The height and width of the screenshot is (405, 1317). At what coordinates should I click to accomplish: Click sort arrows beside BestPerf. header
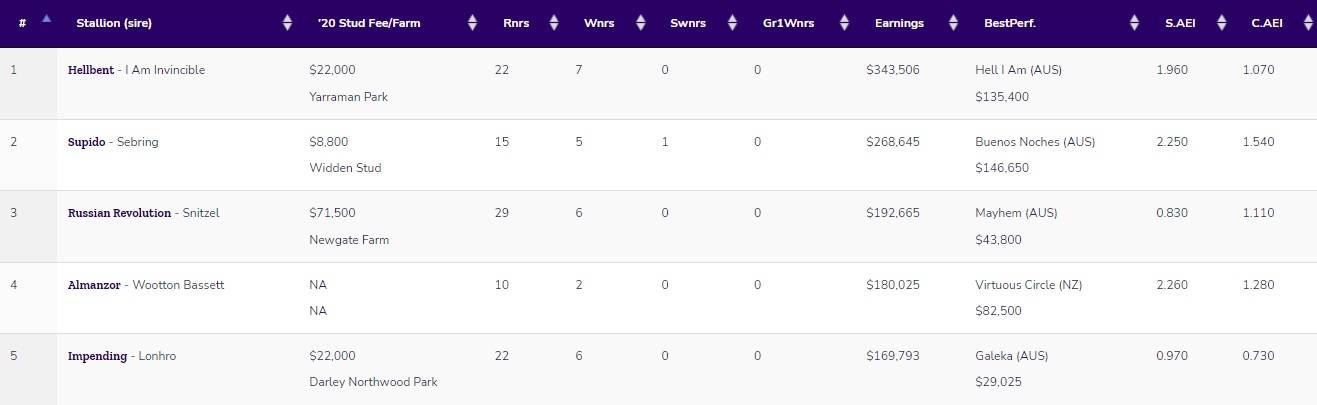(x=1134, y=22)
